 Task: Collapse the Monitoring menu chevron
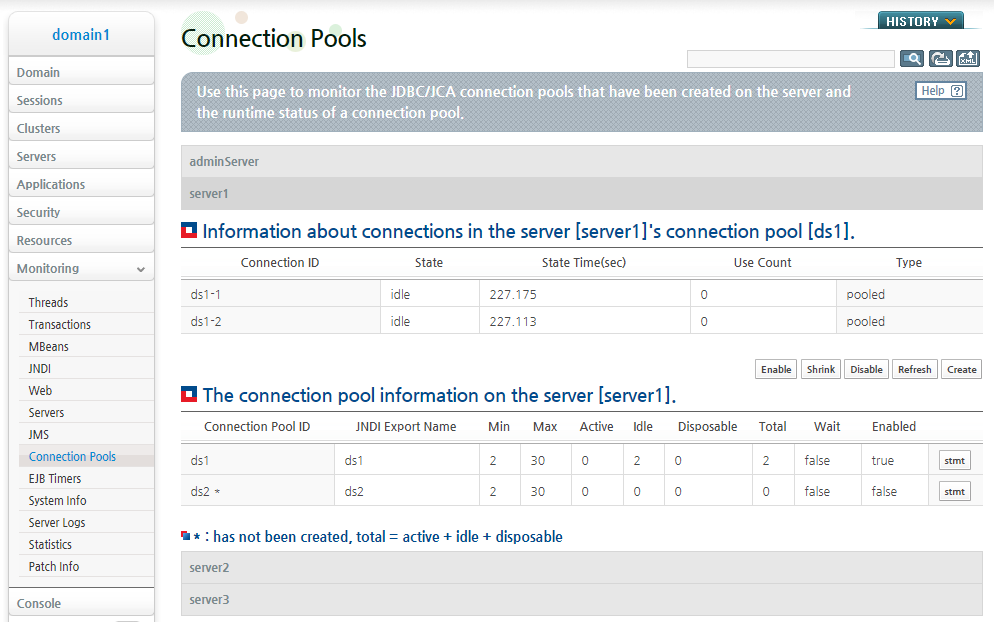(141, 269)
